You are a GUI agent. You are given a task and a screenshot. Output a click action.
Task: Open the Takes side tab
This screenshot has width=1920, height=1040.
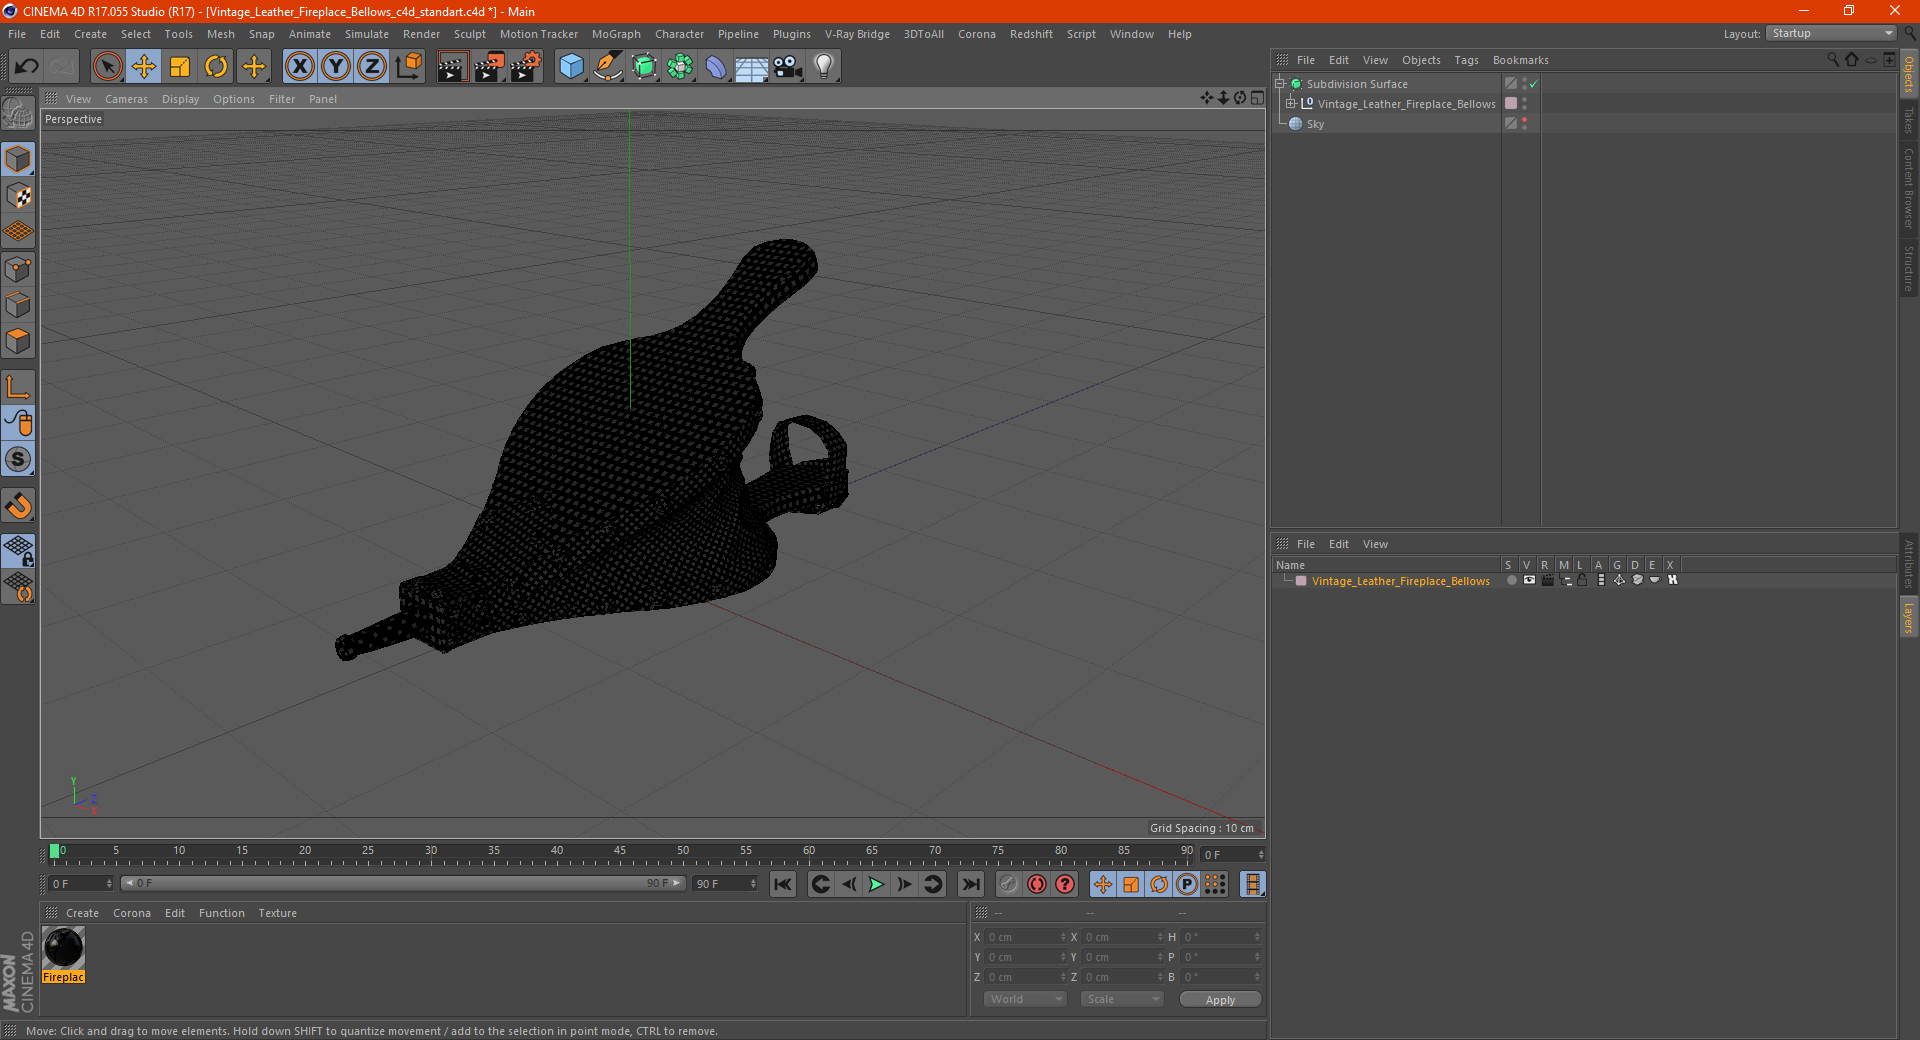click(x=1909, y=120)
